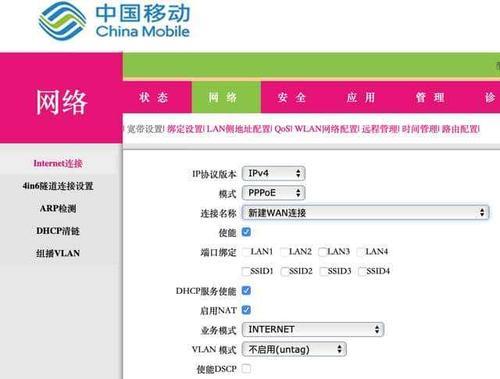Check the LAN2 port binding box
This screenshot has height=379, width=500.
(x=284, y=252)
